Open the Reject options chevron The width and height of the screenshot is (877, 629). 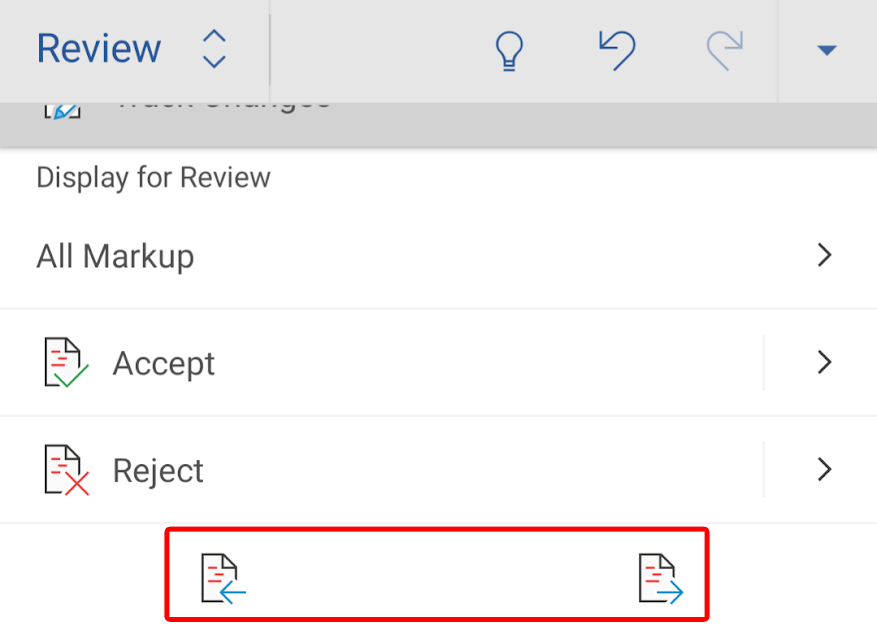[824, 469]
